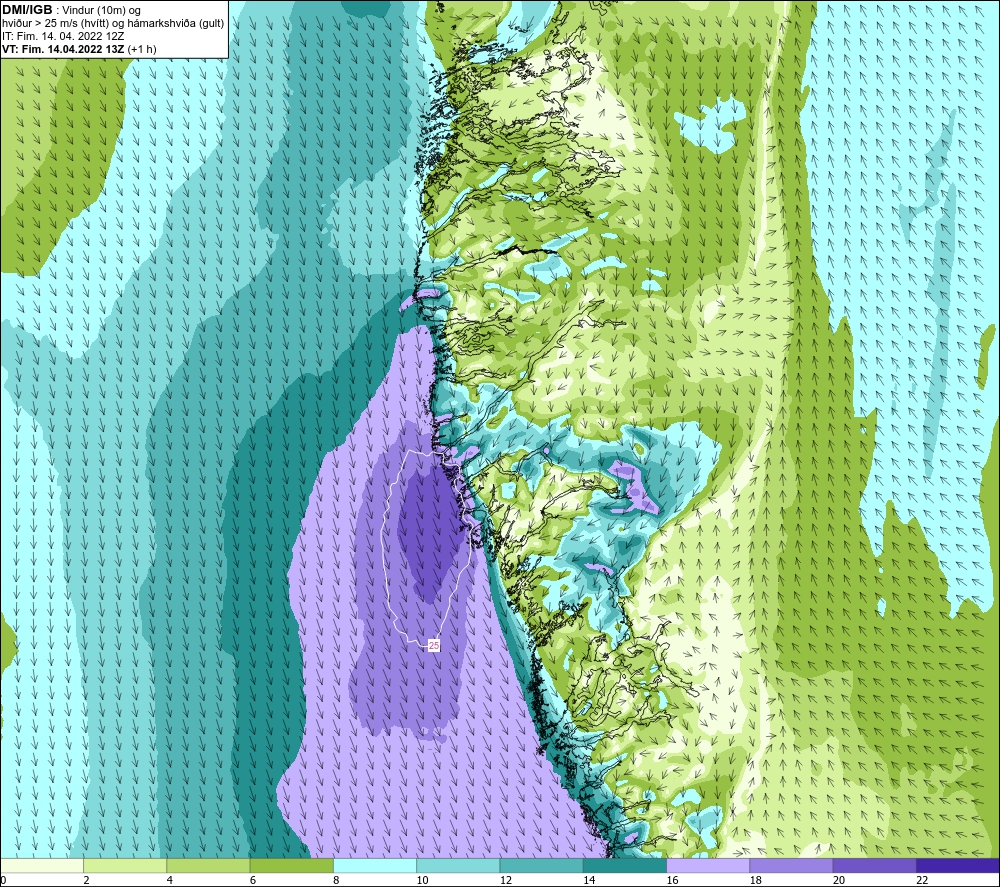Click the '18' tick label on colour scale
The width and height of the screenshot is (1000, 887).
point(756,880)
